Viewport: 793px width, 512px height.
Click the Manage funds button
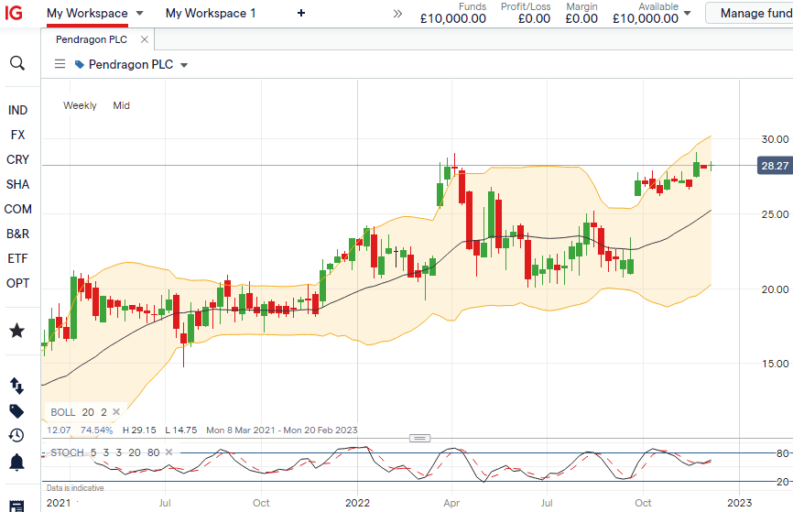point(749,13)
